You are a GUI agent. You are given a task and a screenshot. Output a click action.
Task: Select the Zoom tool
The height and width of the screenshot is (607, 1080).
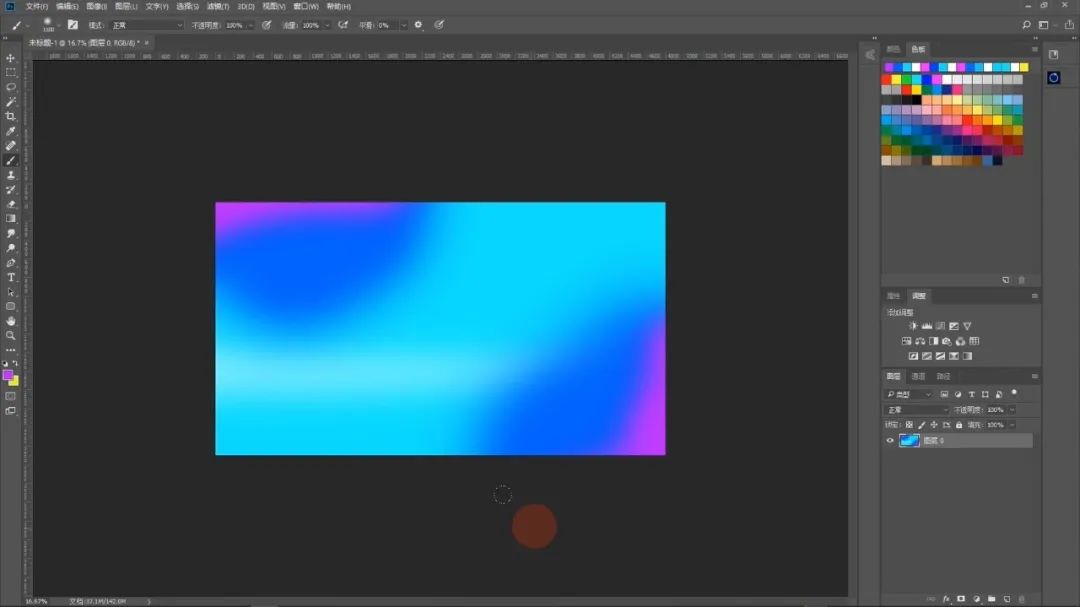(x=10, y=336)
